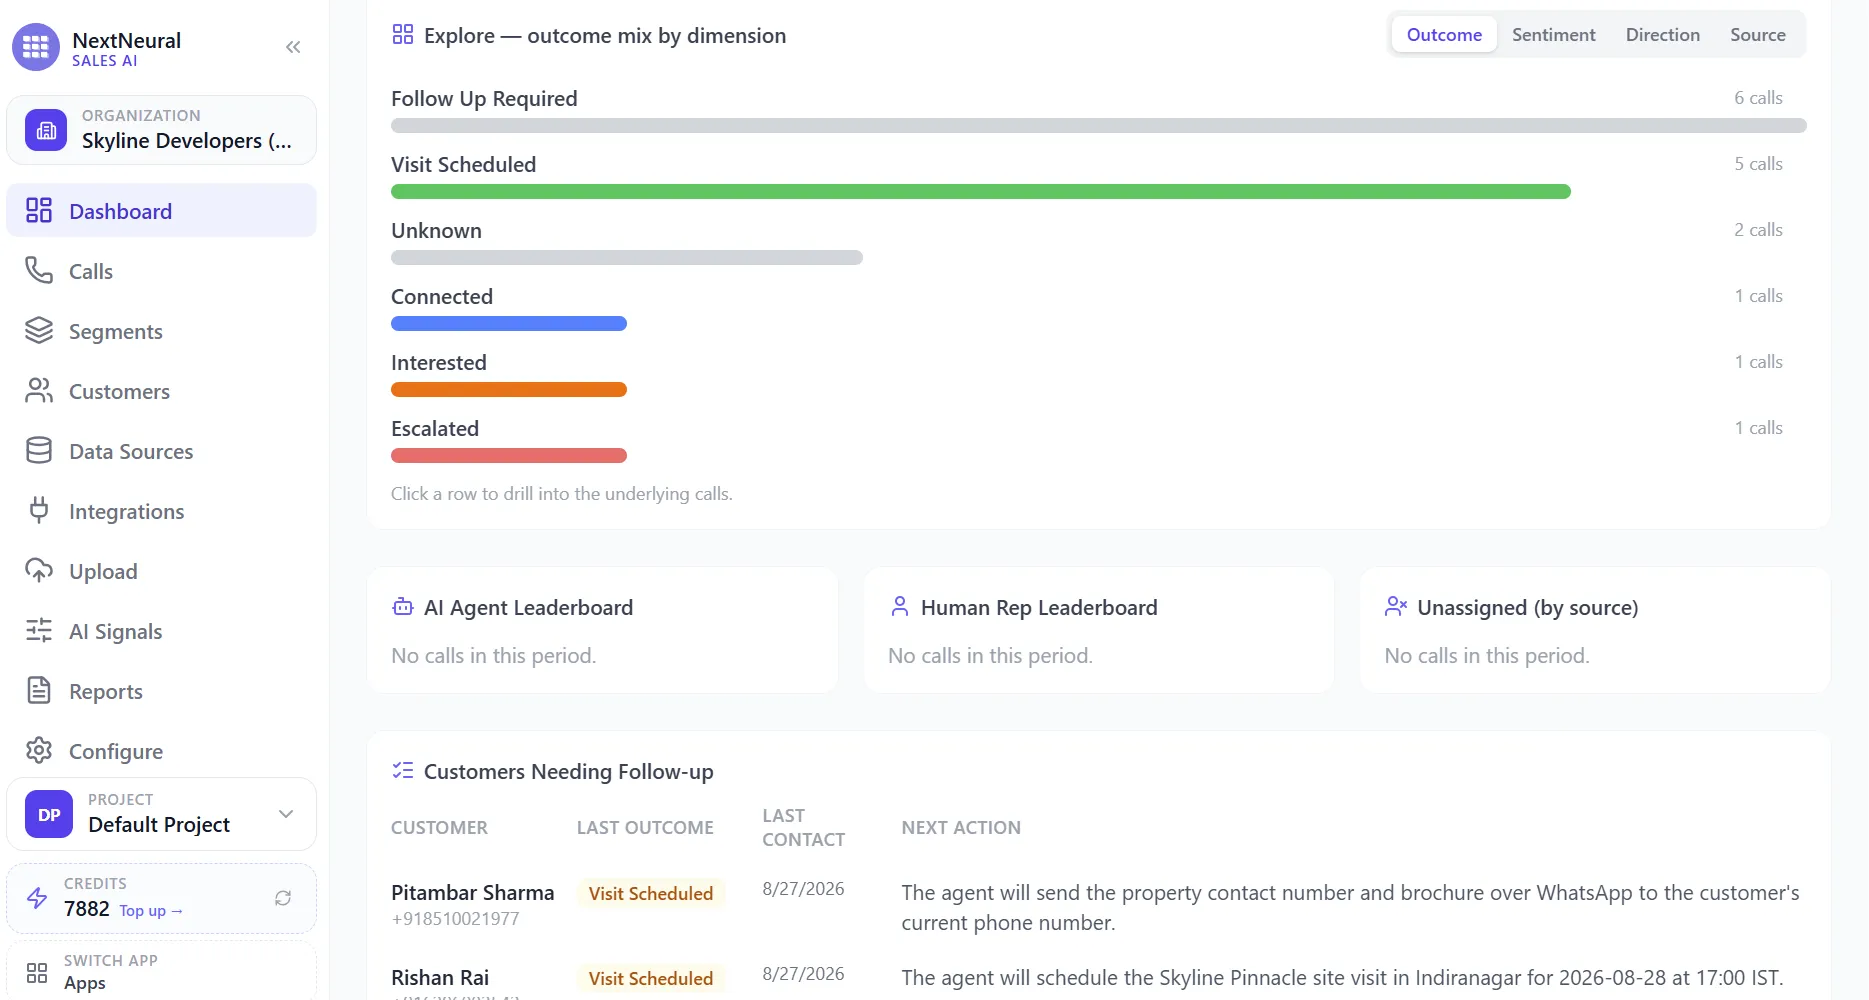1869x1000 pixels.
Task: Click the Data Sources database icon
Action: pyautogui.click(x=39, y=450)
